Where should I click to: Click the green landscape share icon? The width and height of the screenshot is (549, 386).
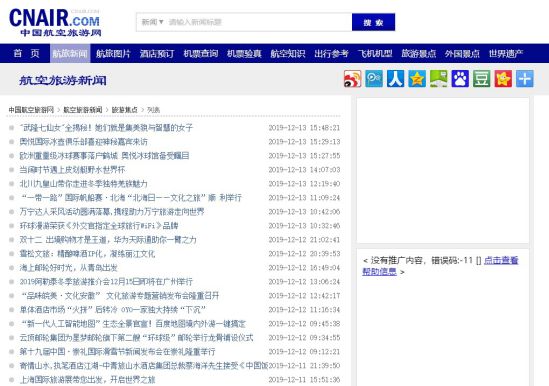[438, 78]
